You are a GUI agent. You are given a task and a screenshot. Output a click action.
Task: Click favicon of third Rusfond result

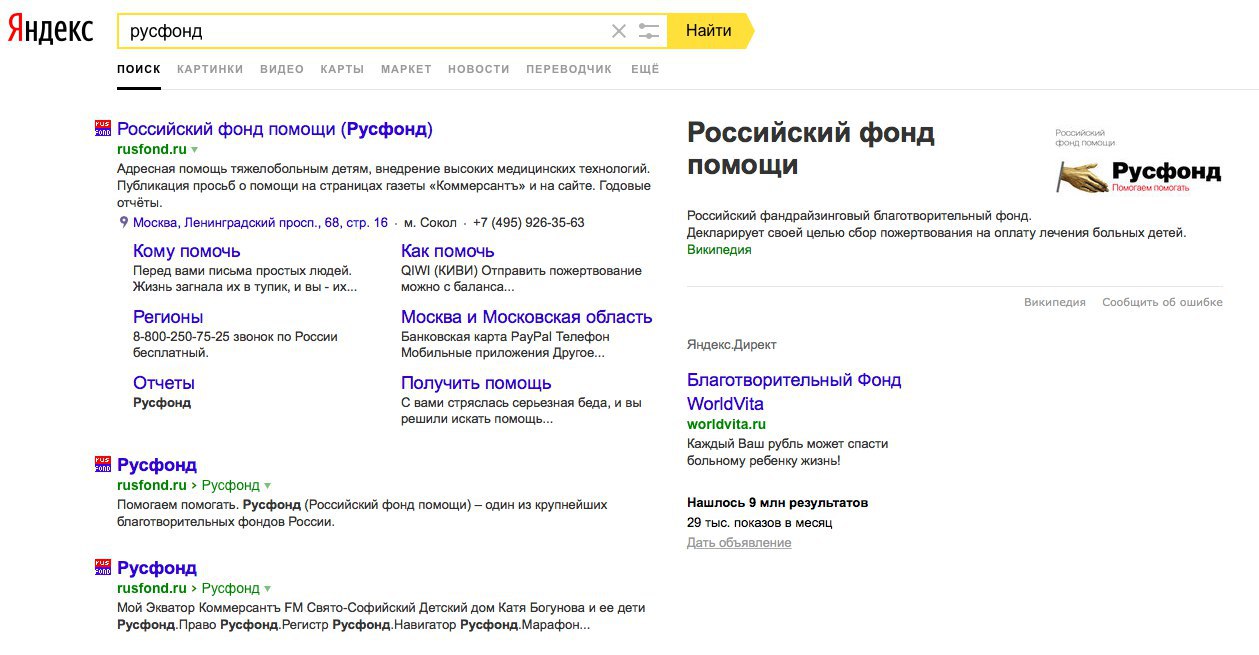click(x=103, y=567)
